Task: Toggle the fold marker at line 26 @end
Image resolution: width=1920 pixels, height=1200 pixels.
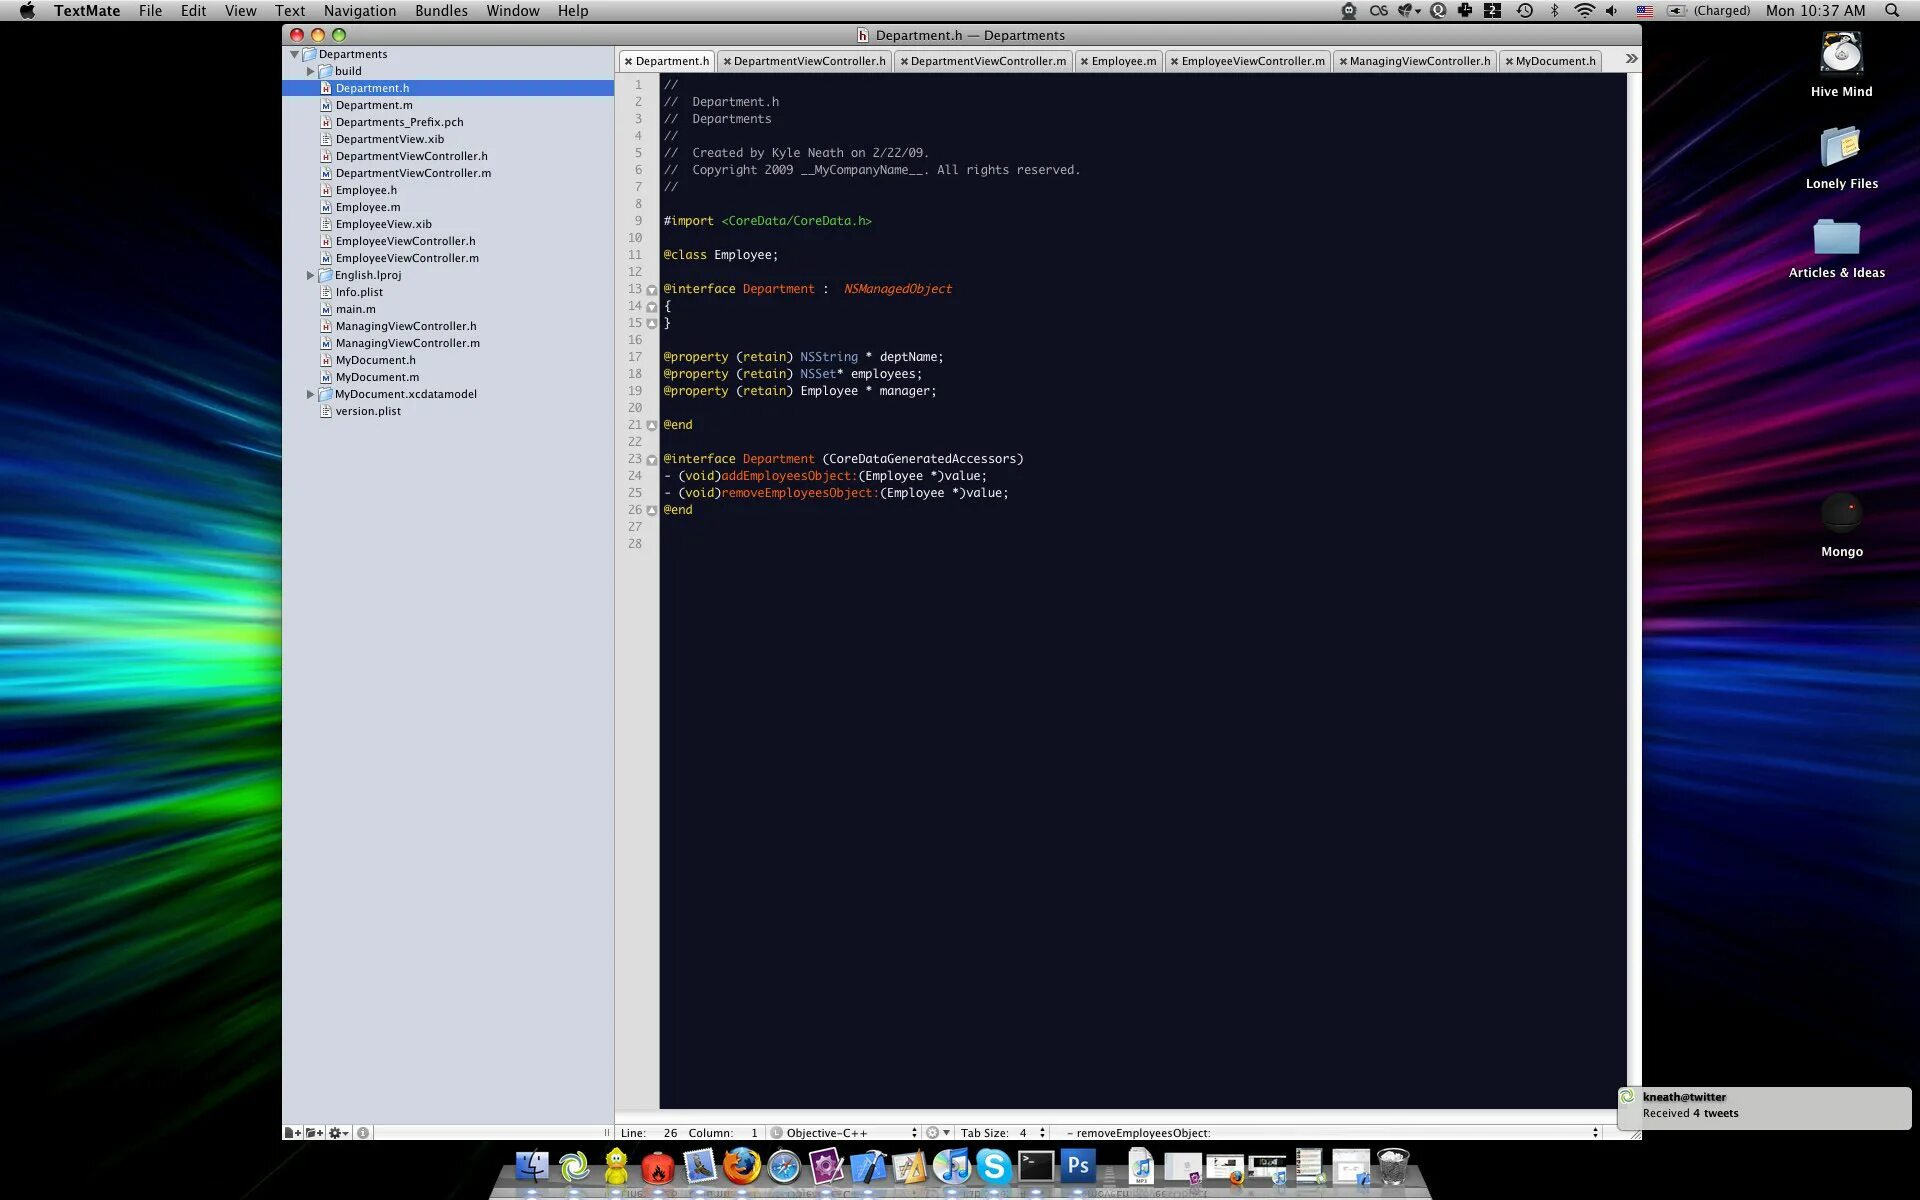Action: tap(652, 511)
